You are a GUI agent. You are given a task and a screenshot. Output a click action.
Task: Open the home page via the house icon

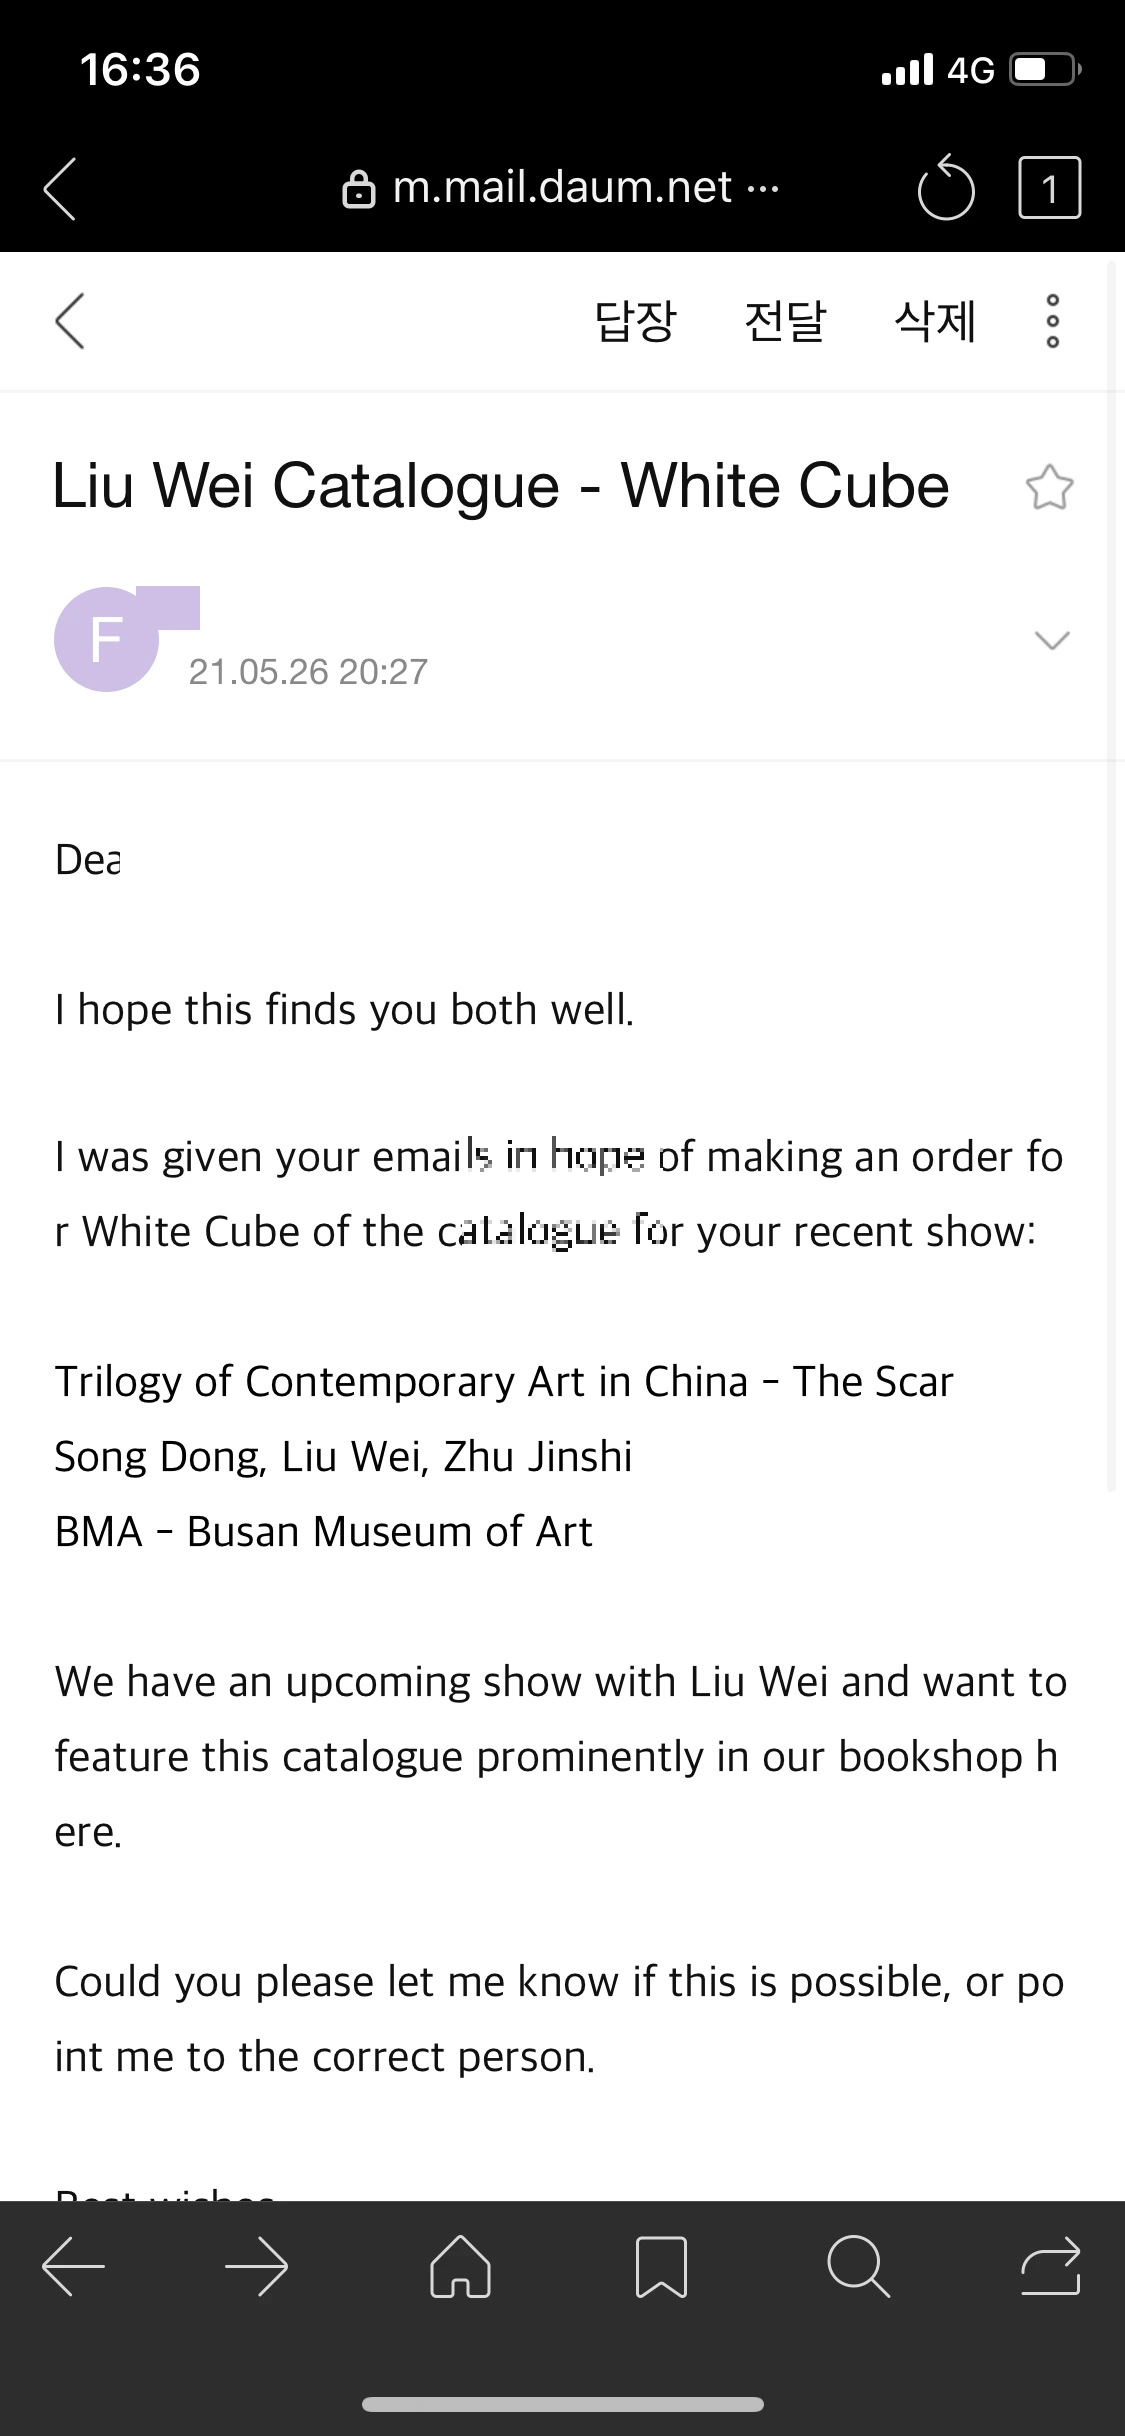[x=460, y=2266]
